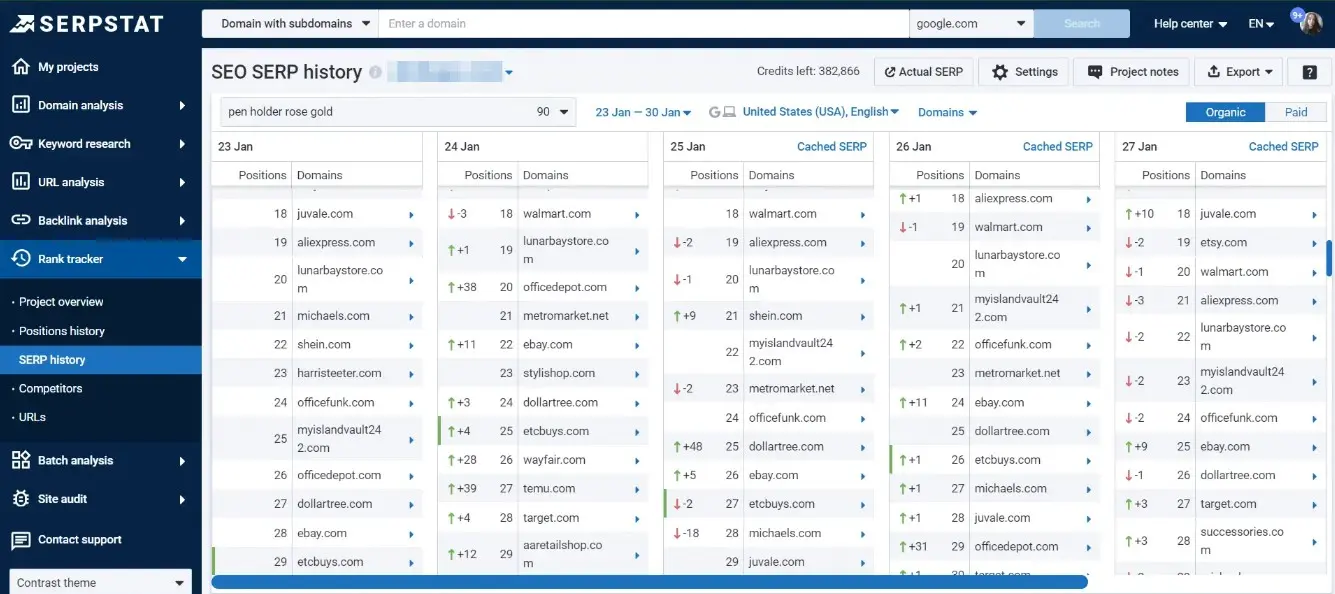Open Cached SERP for 26 Jan

[1058, 147]
